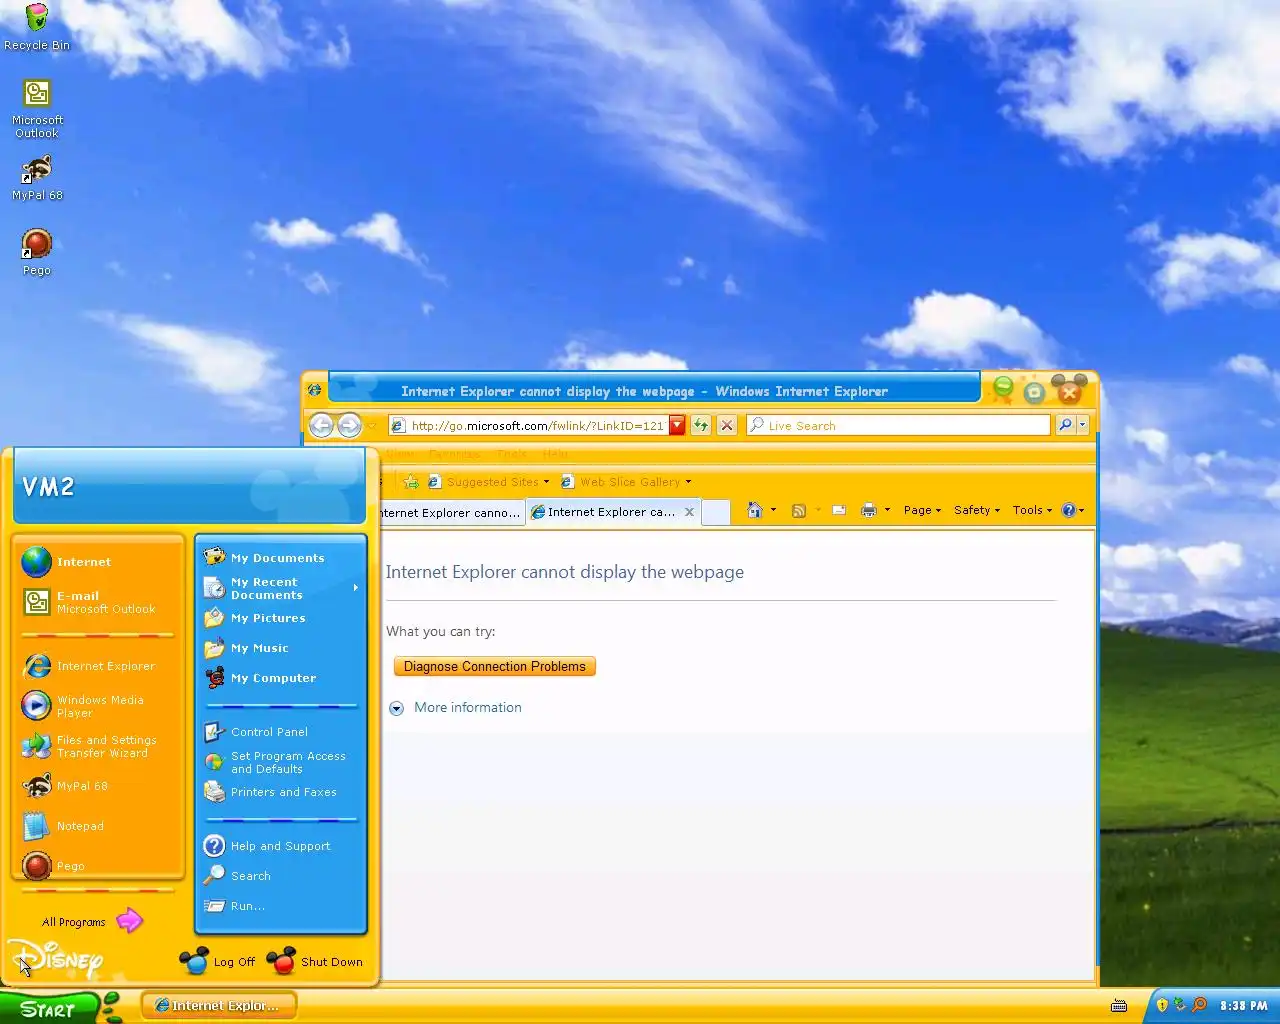Click the Read Mail envelope icon

839,510
